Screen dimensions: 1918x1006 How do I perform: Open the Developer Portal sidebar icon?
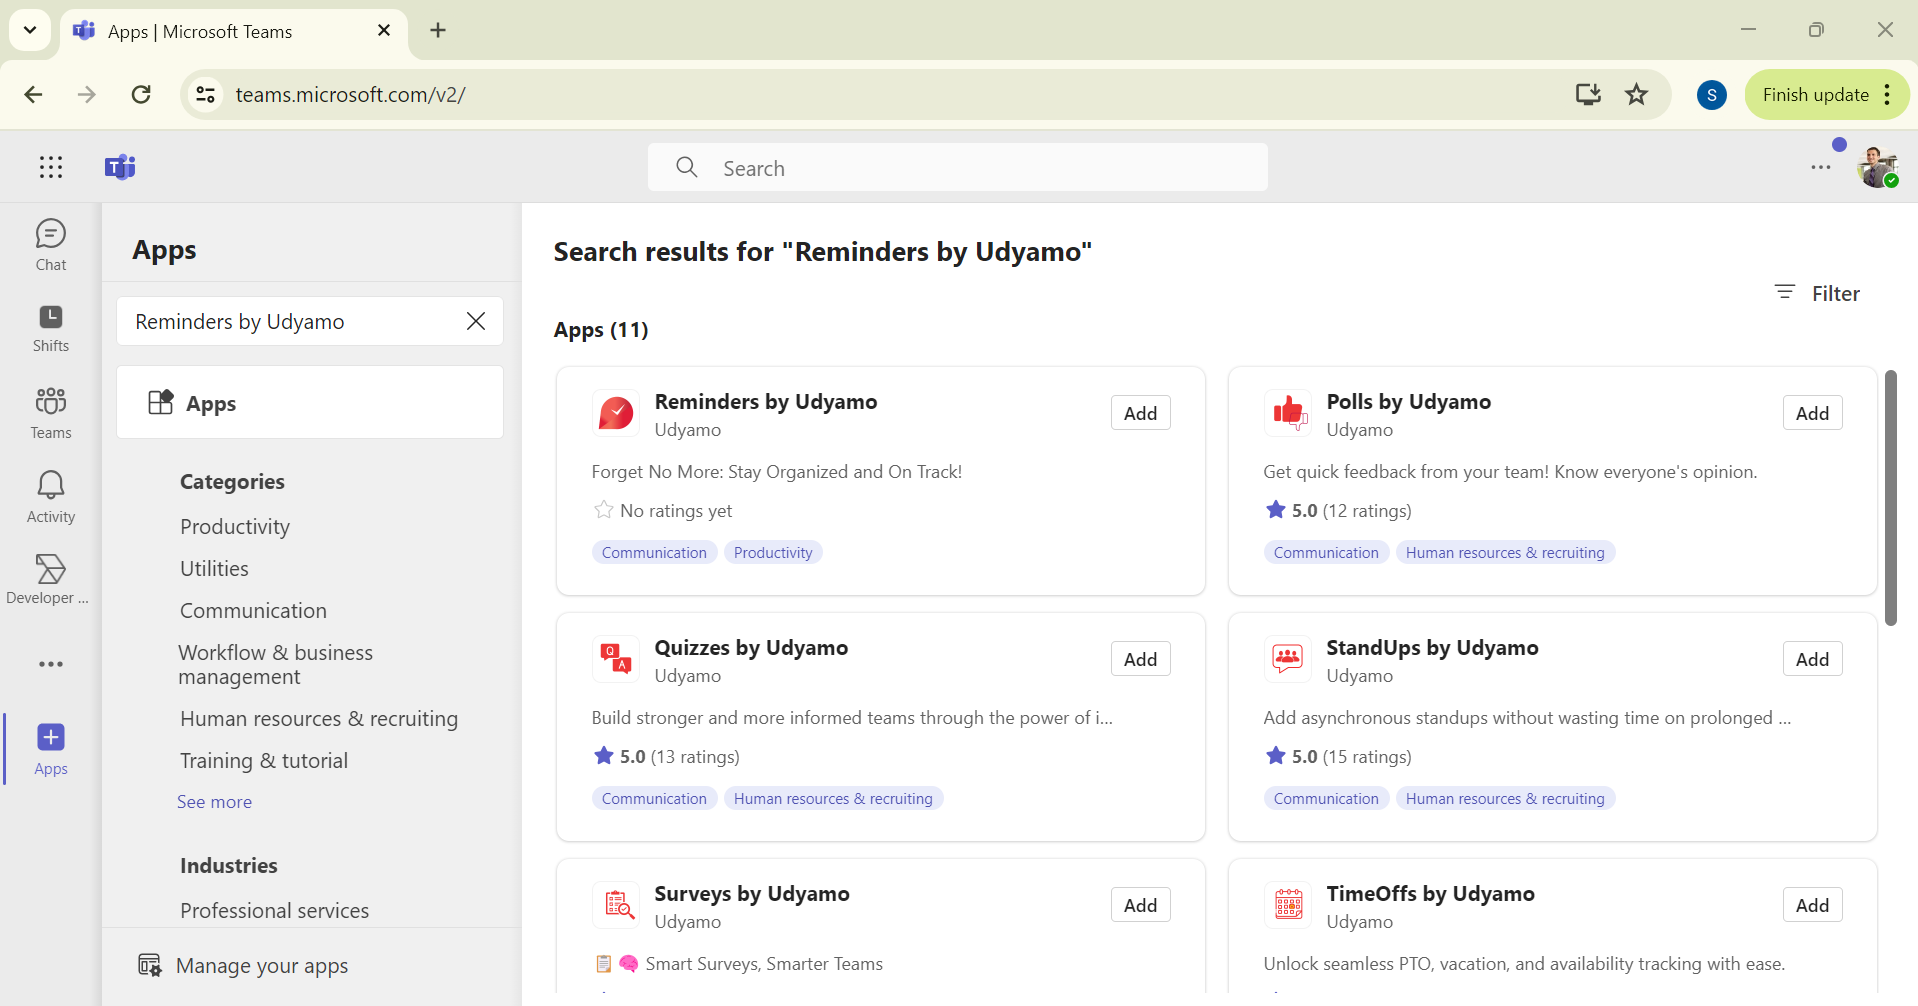(48, 580)
